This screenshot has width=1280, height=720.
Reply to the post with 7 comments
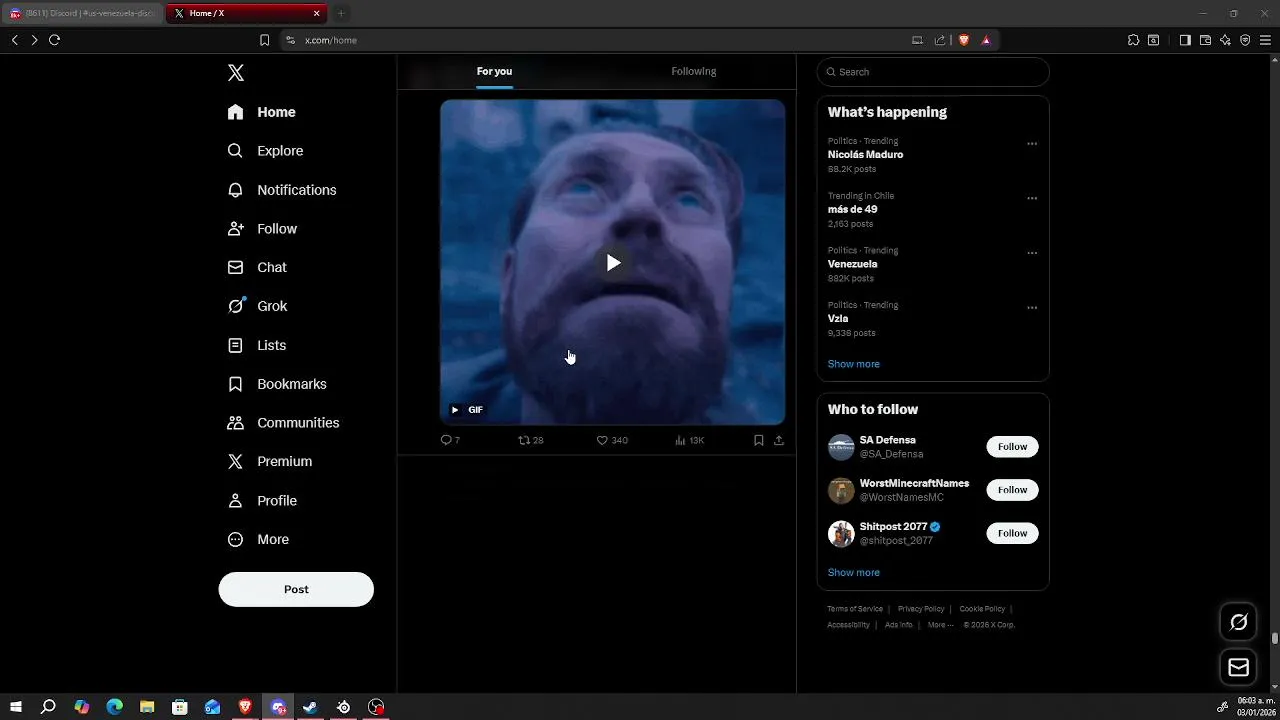point(450,440)
